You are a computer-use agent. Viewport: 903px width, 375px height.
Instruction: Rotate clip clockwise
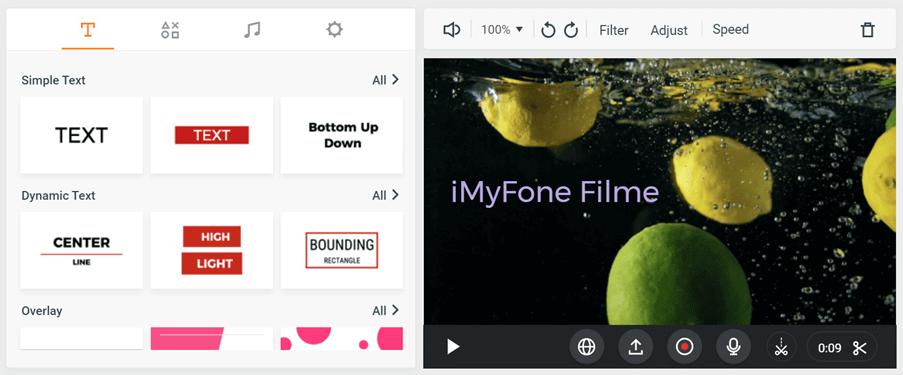click(x=571, y=30)
